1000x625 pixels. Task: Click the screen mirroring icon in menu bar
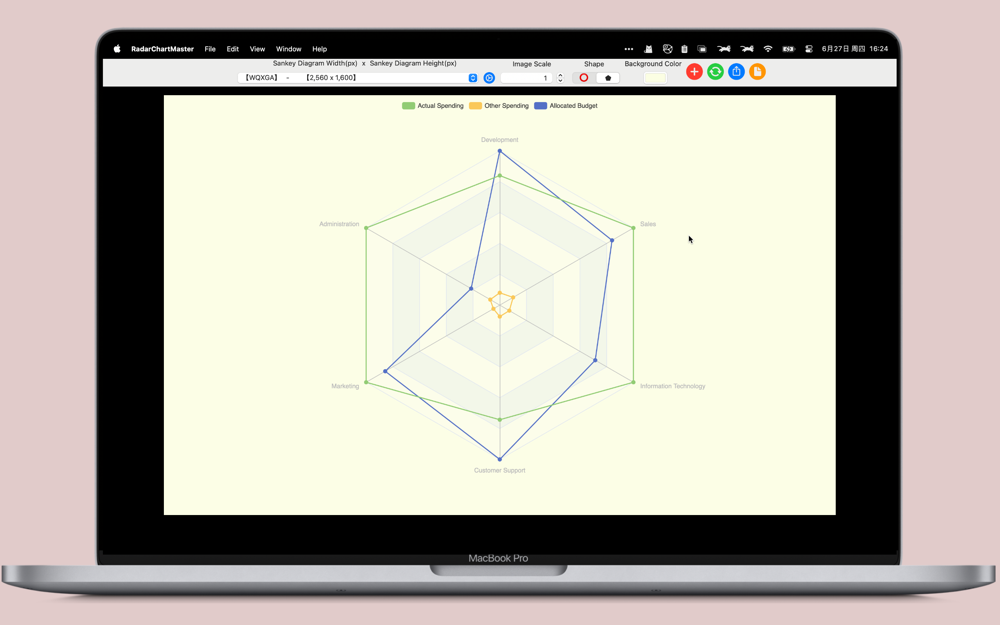pos(702,49)
